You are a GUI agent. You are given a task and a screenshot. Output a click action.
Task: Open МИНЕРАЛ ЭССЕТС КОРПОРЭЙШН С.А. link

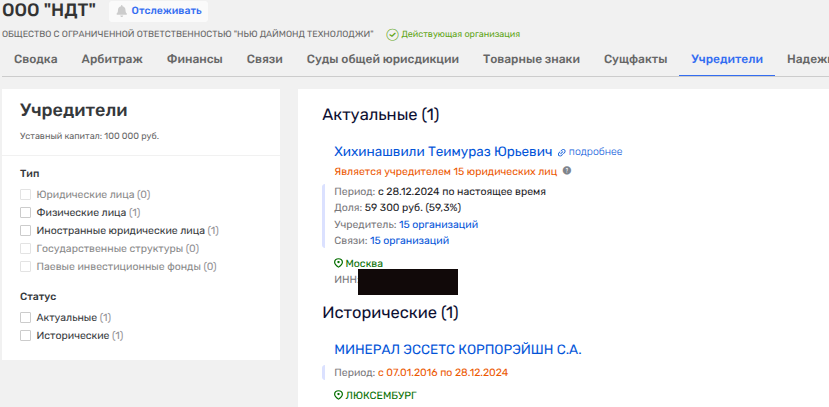tap(458, 350)
